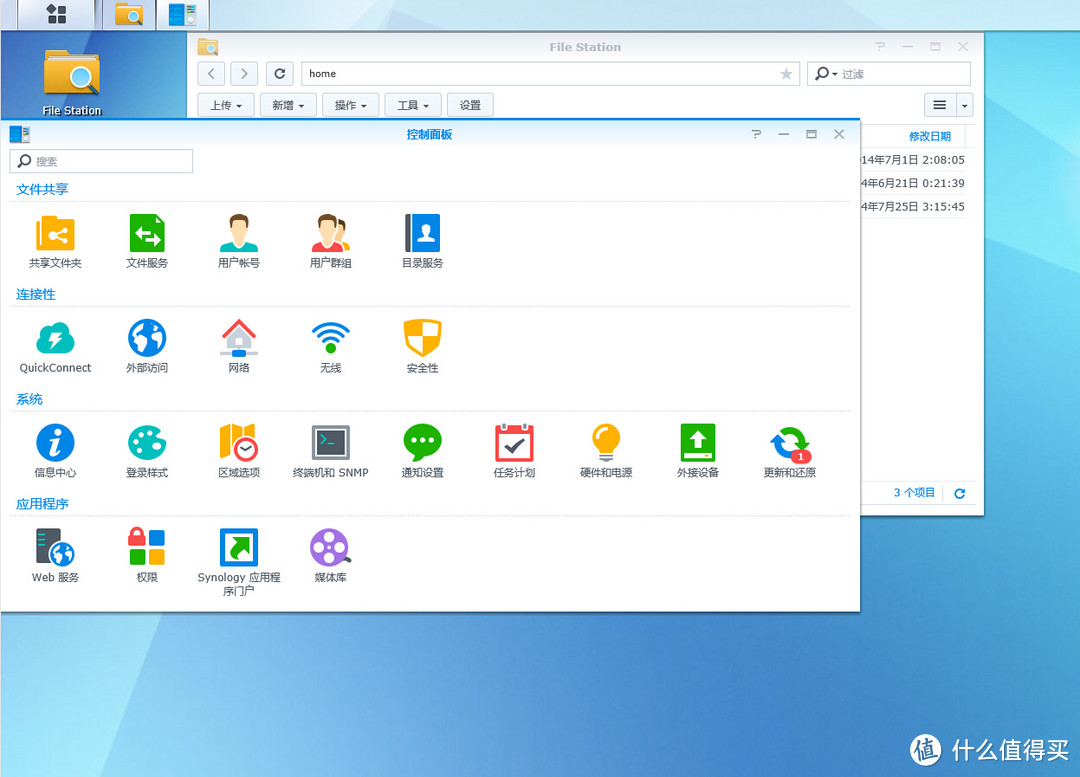Open Control Panel help question mark

756,134
